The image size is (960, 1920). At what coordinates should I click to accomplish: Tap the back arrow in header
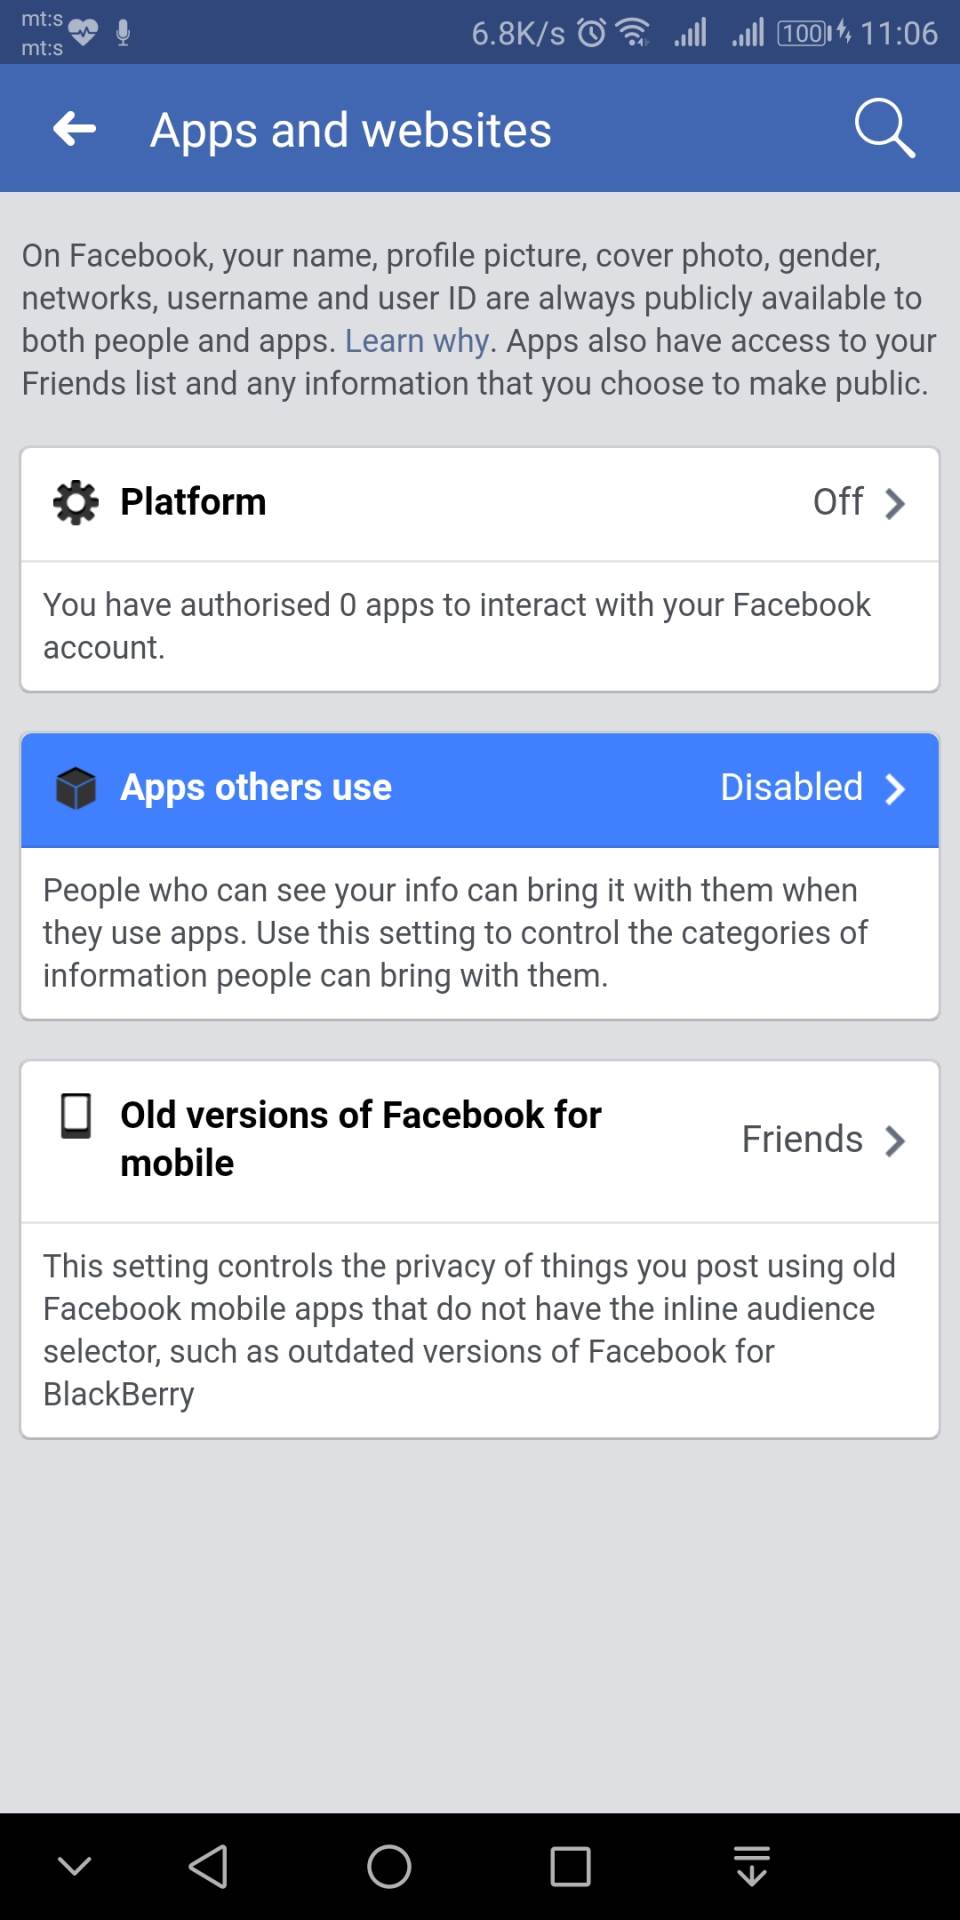[75, 129]
